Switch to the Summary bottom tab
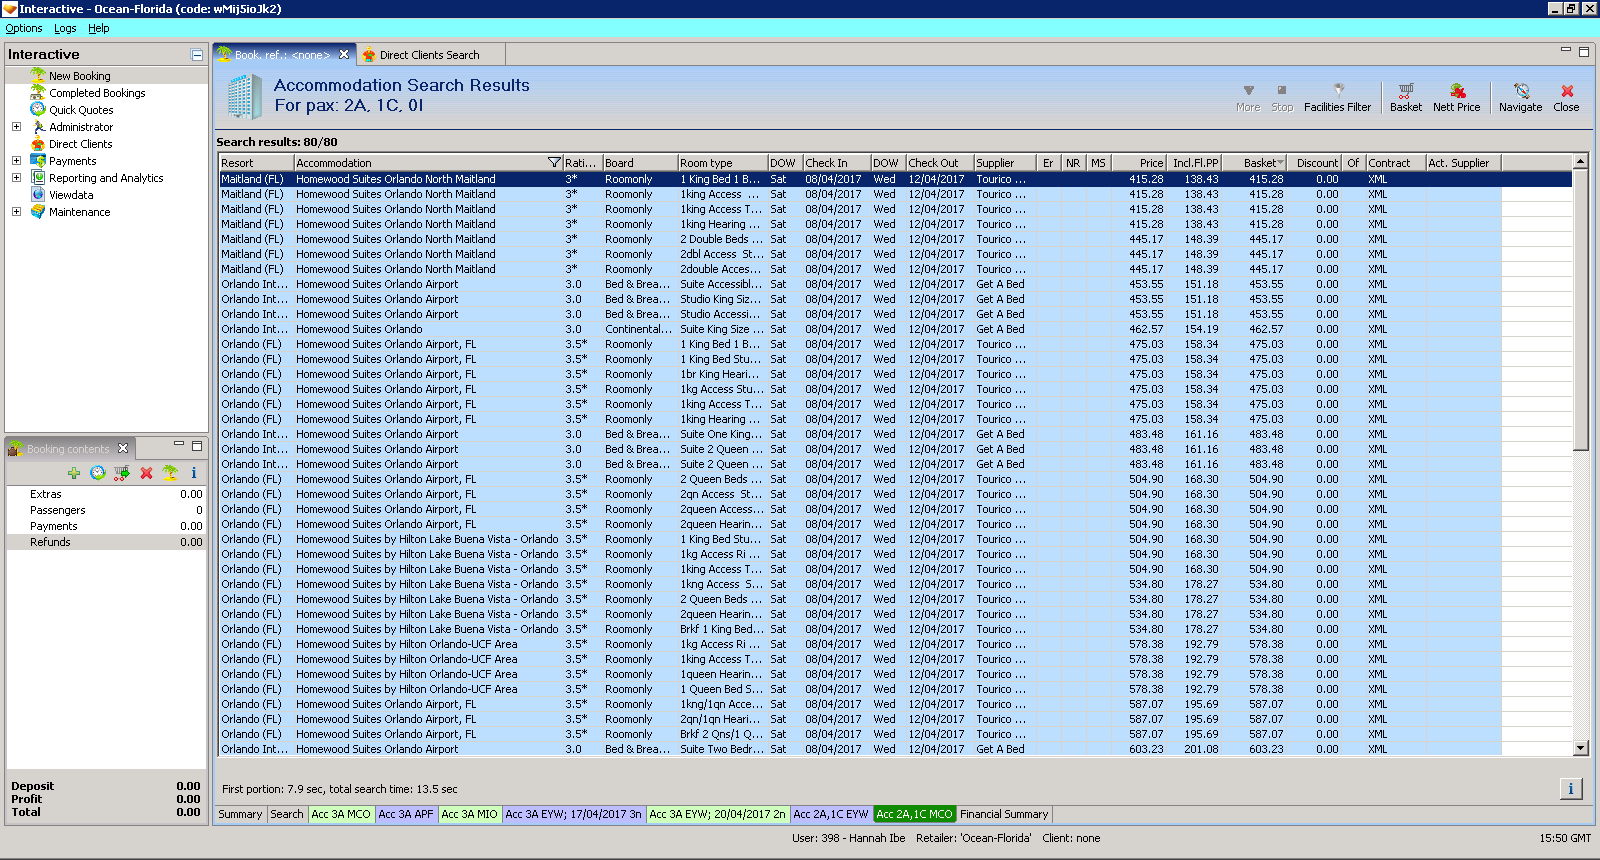The height and width of the screenshot is (860, 1600). tap(240, 814)
